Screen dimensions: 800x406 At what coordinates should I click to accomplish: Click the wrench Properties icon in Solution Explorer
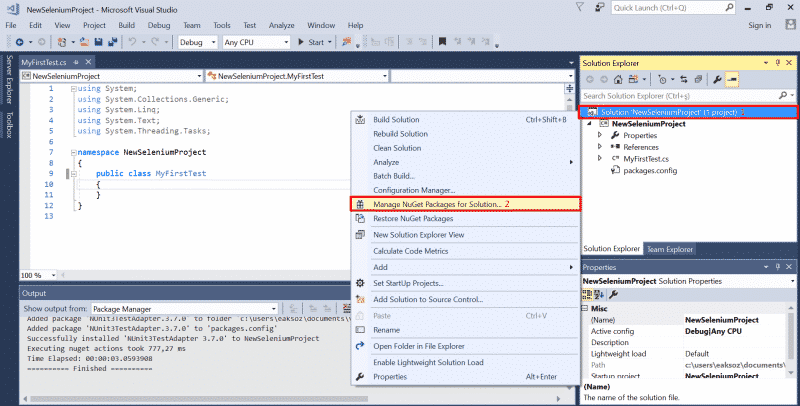[x=717, y=79]
